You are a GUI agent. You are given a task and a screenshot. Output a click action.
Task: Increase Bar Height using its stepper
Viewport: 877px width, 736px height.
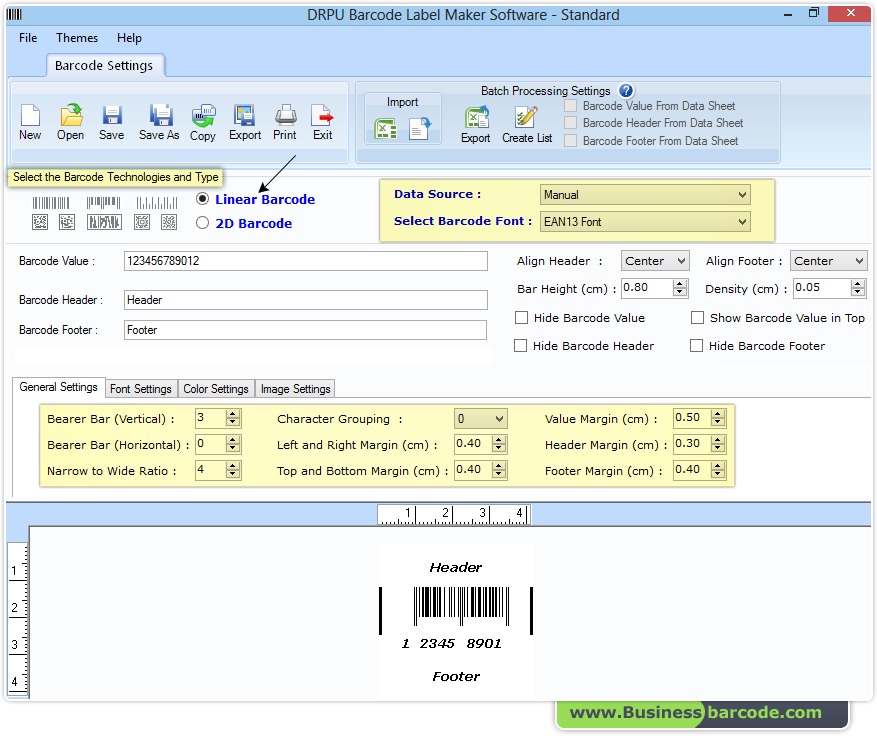[679, 283]
